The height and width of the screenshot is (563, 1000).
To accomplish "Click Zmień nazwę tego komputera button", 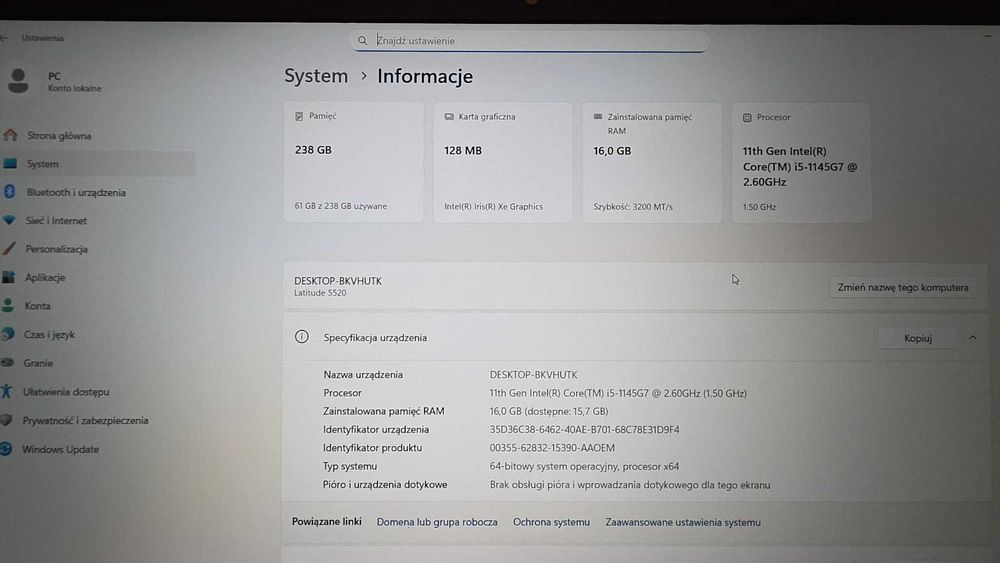I will click(902, 288).
